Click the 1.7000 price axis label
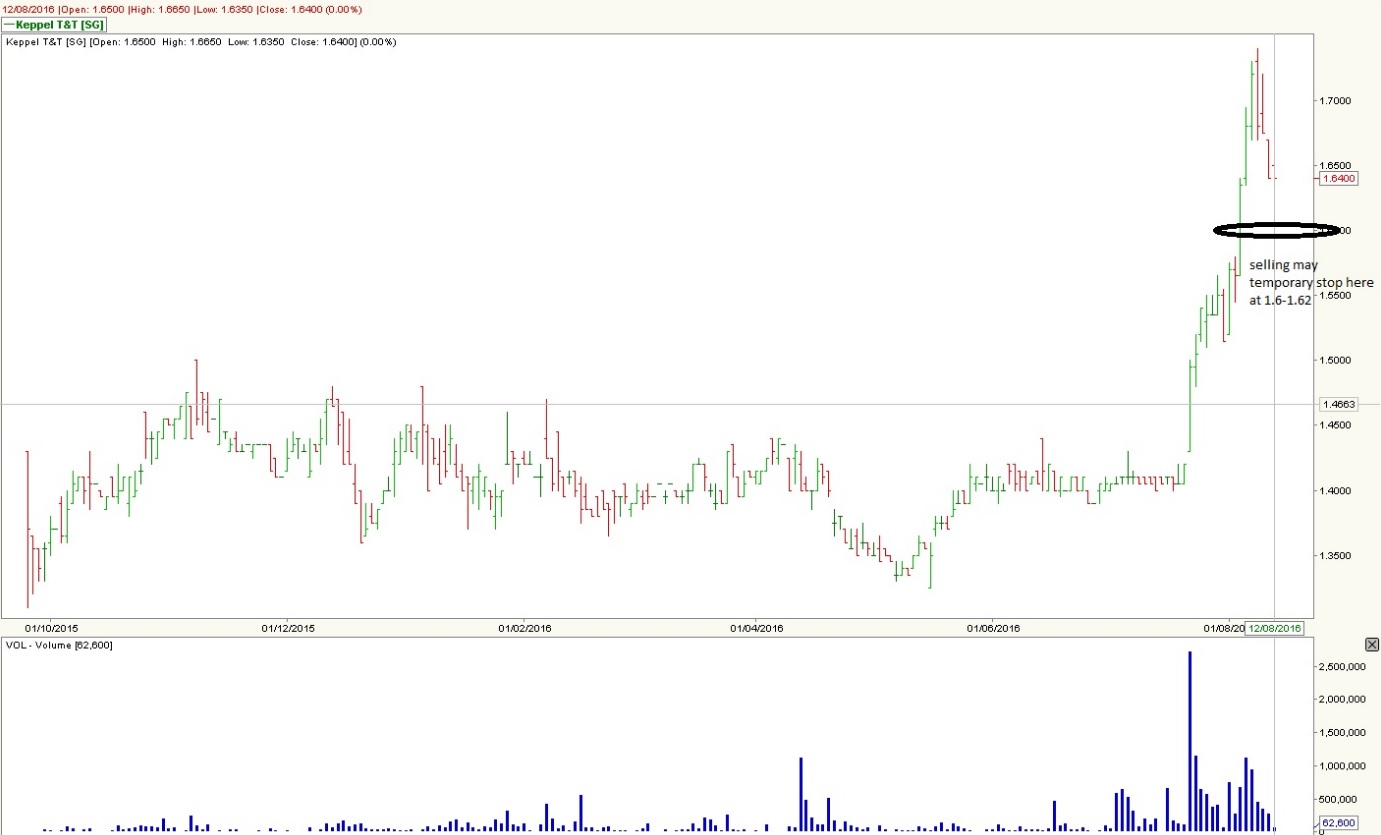The height and width of the screenshot is (835, 1381). pyautogui.click(x=1334, y=100)
